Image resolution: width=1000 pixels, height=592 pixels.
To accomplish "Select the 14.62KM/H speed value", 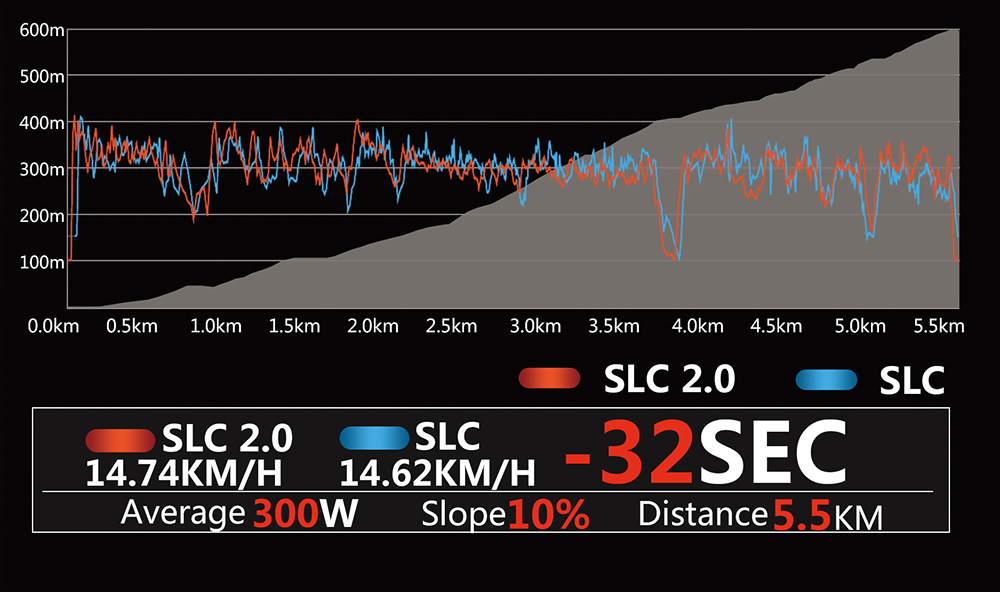I will [x=437, y=472].
